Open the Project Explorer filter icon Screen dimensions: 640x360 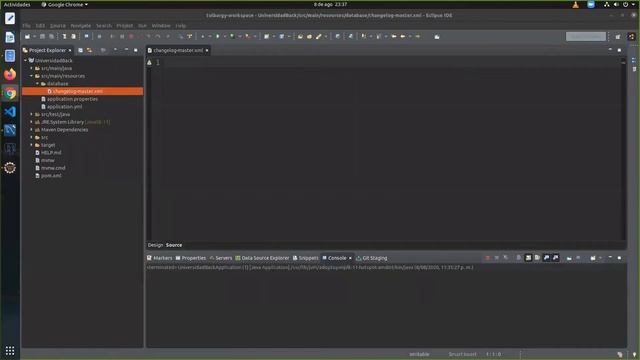coord(103,50)
